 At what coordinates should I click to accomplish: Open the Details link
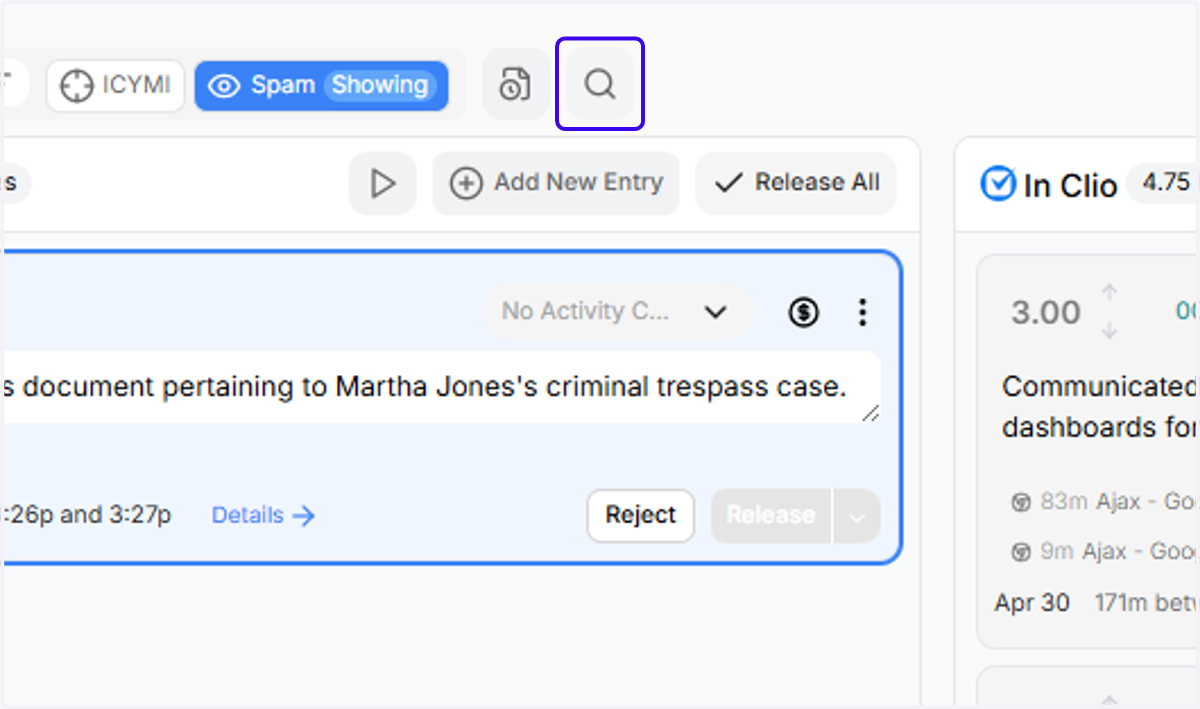coord(263,515)
